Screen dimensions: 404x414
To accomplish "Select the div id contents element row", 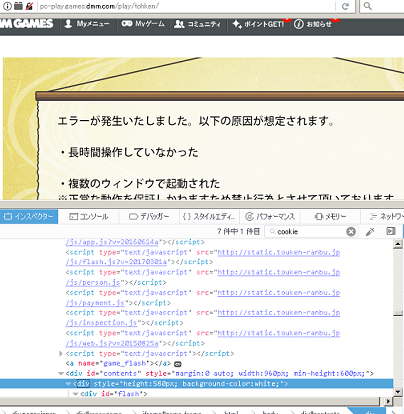I will click(220, 373).
